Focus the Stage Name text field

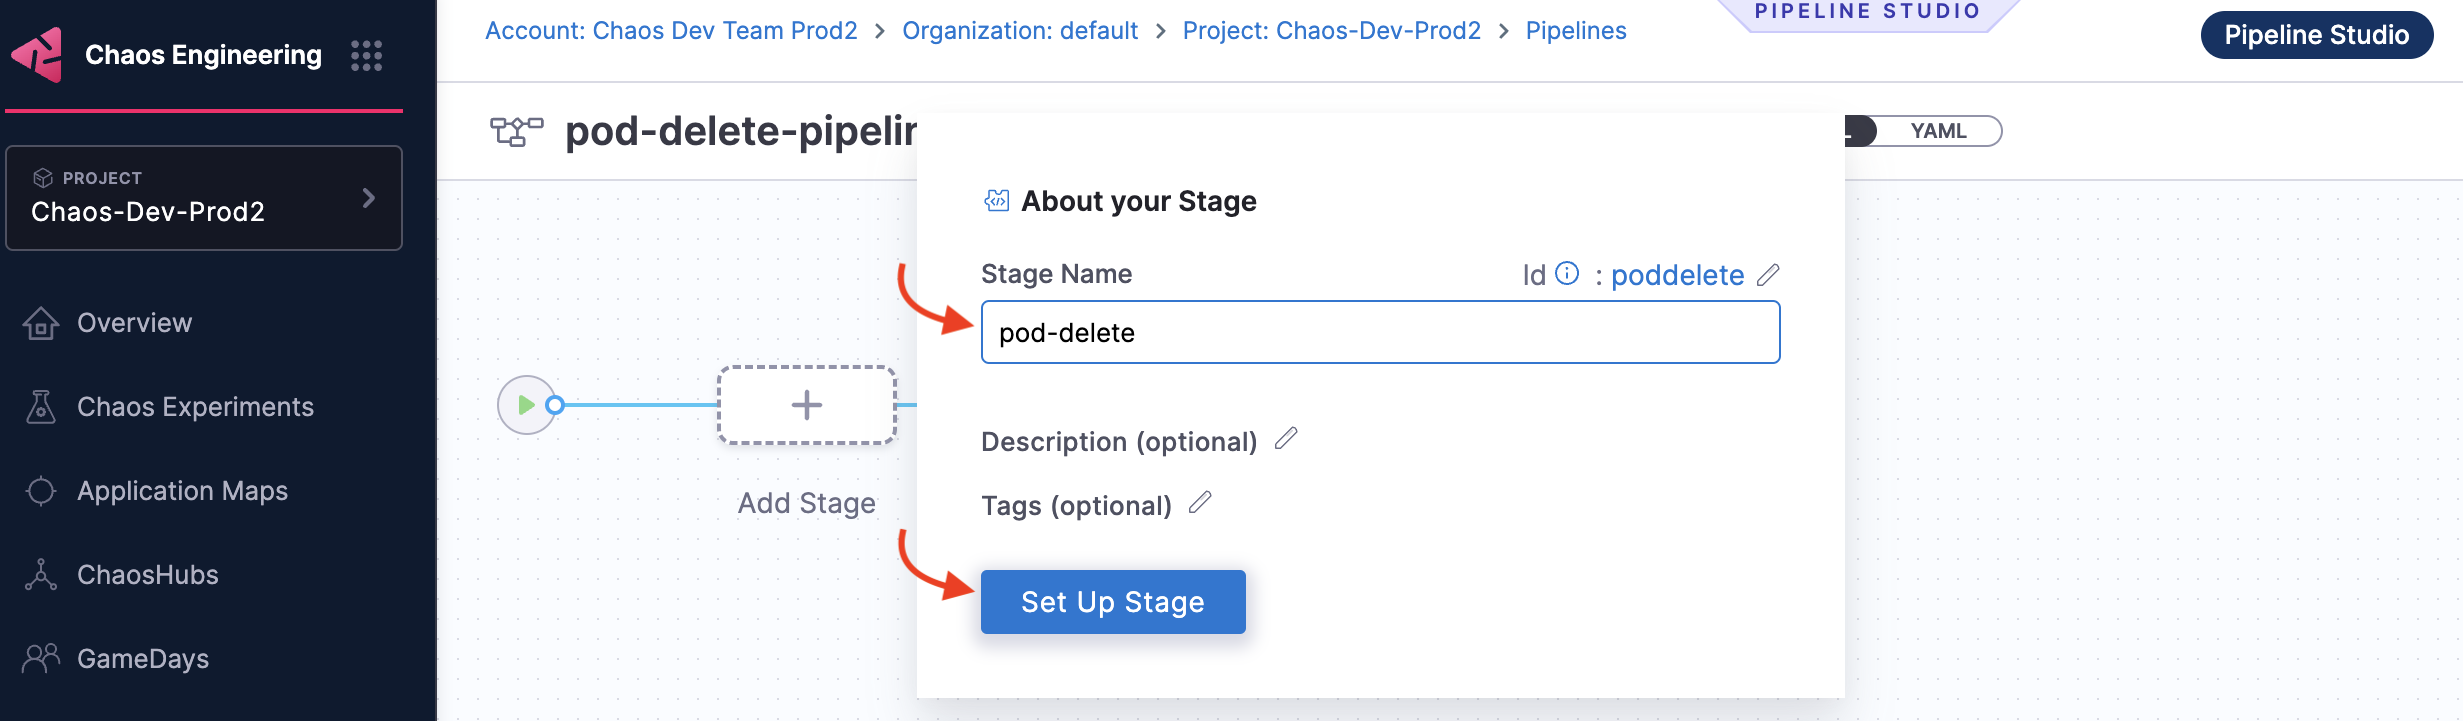[1380, 332]
